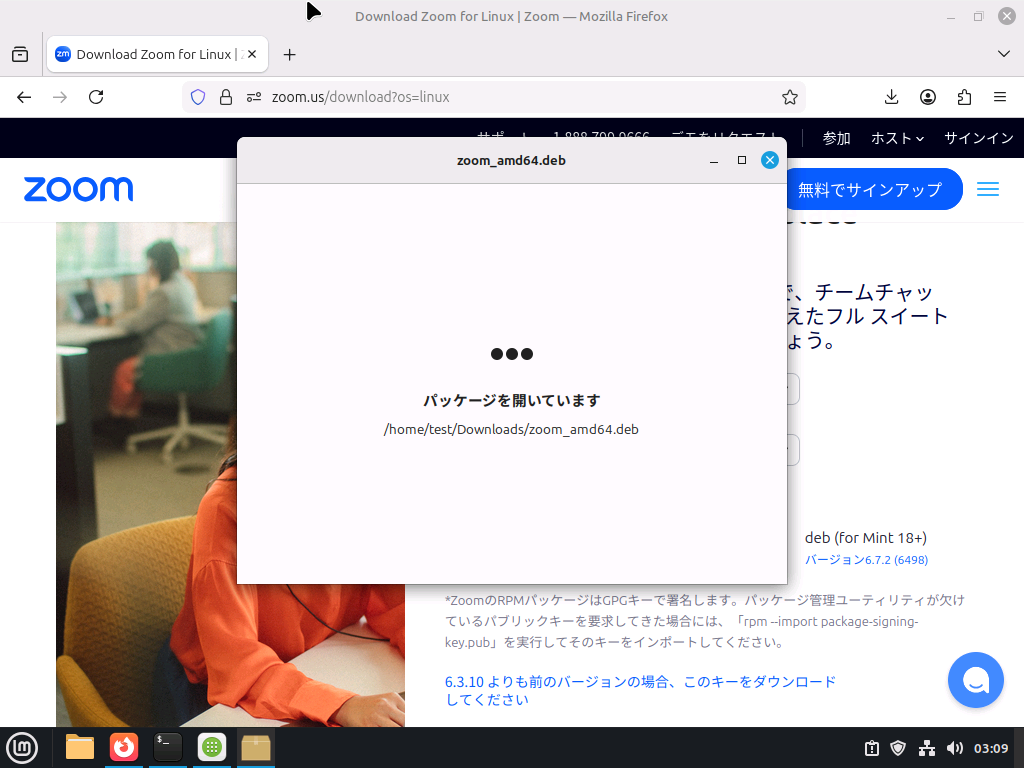The width and height of the screenshot is (1024, 768).
Task: Toggle the bookmark star for this page
Action: [x=790, y=97]
